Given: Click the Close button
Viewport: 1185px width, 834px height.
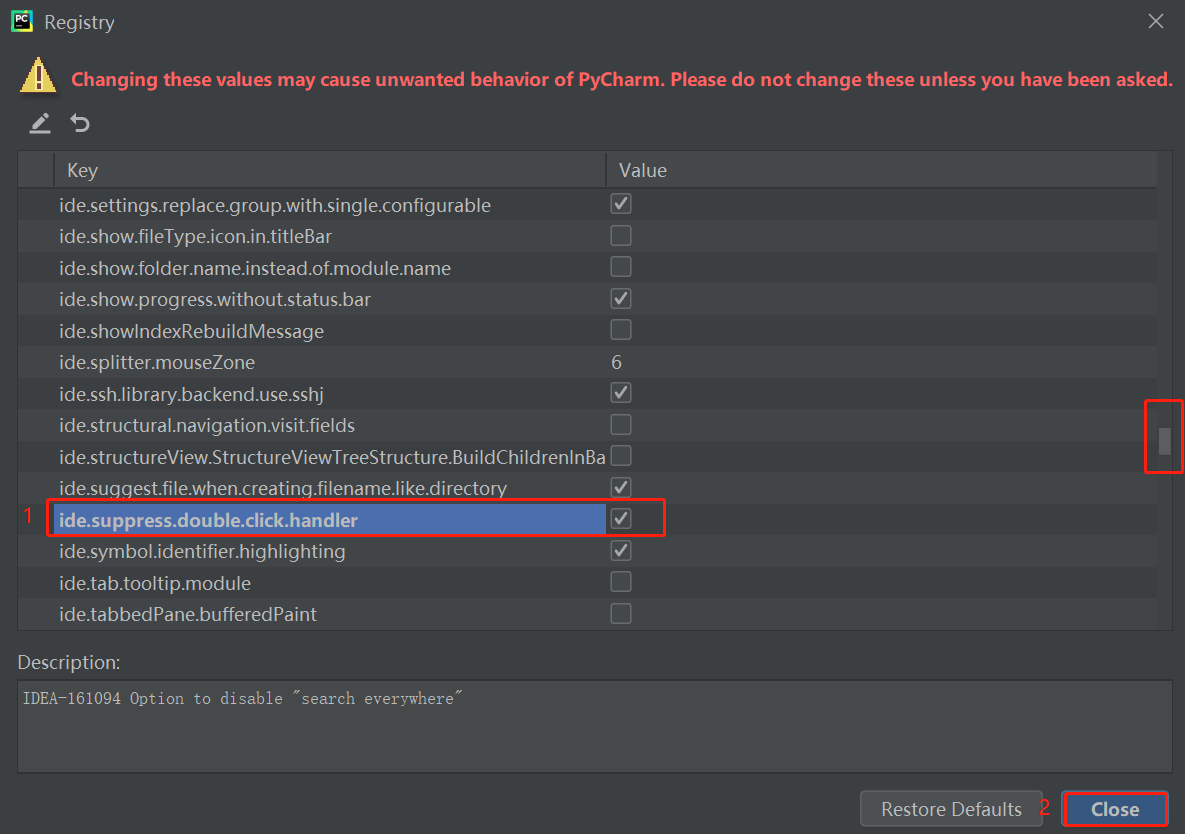Looking at the screenshot, I should 1115,809.
